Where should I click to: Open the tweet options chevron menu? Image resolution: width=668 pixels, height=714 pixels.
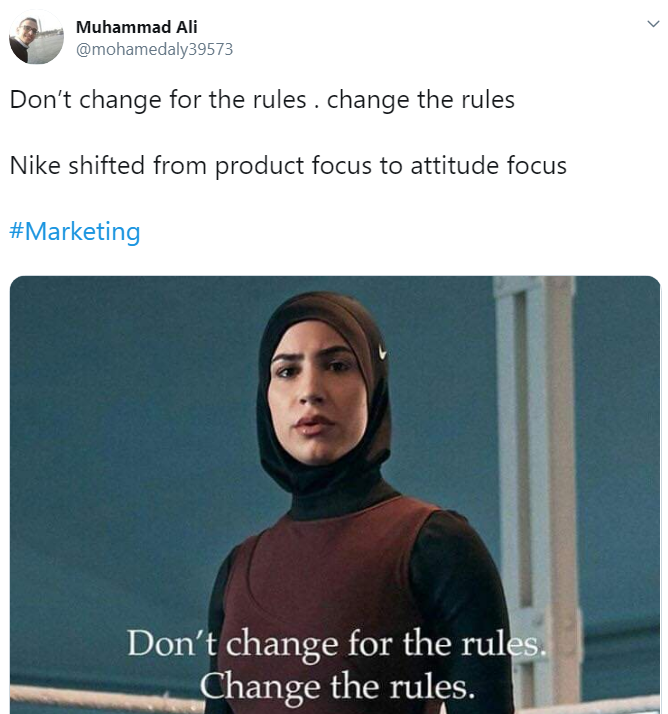(x=653, y=24)
